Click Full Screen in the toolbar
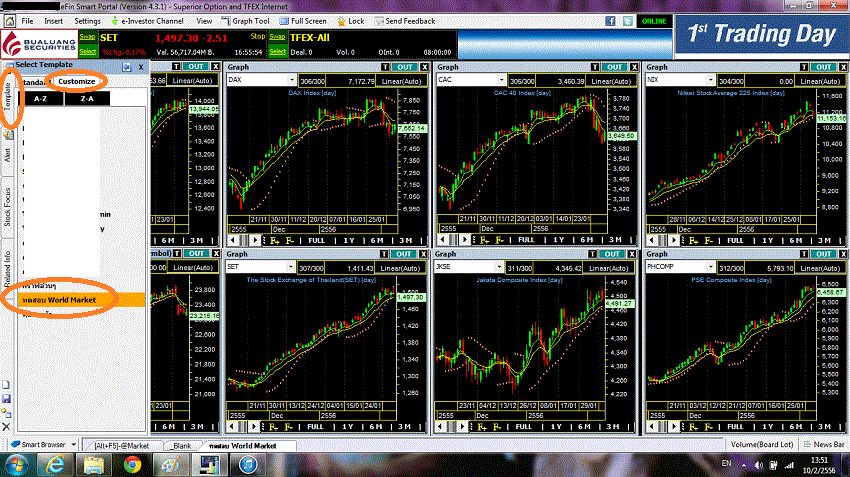The width and height of the screenshot is (850, 477). tap(303, 21)
